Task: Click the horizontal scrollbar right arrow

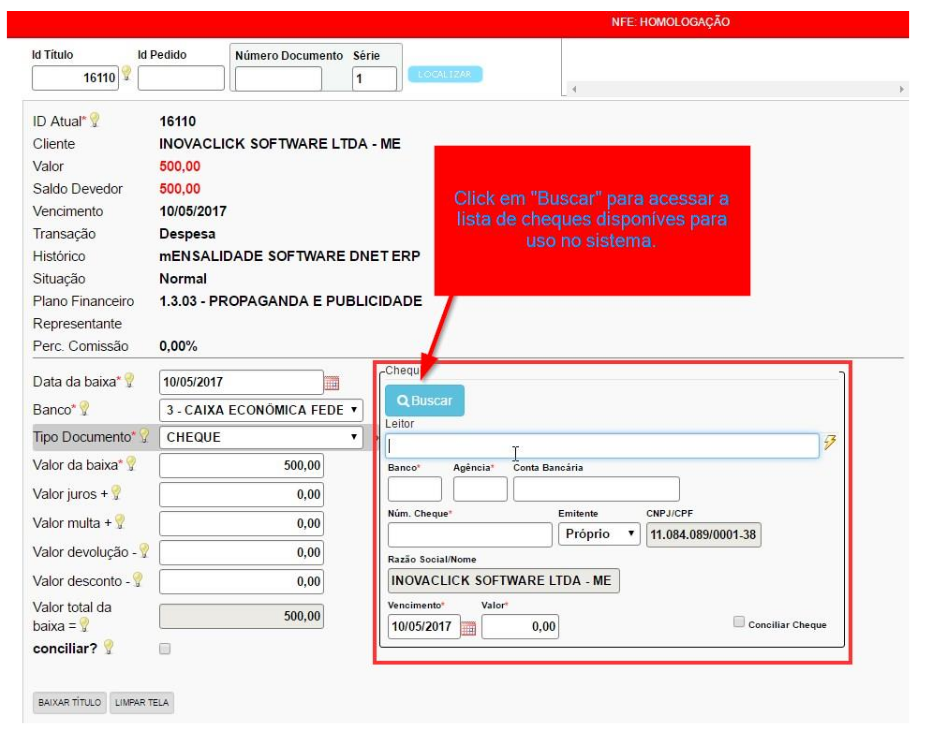Action: coord(901,89)
